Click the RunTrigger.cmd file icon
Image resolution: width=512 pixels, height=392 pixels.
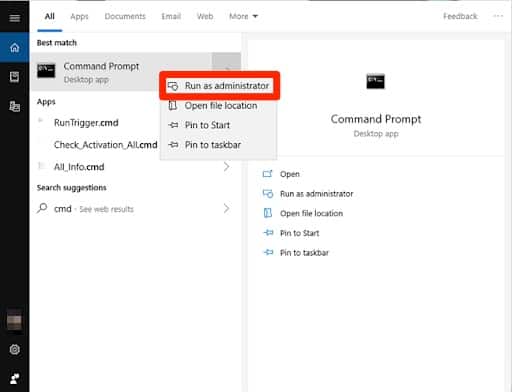tap(41, 121)
